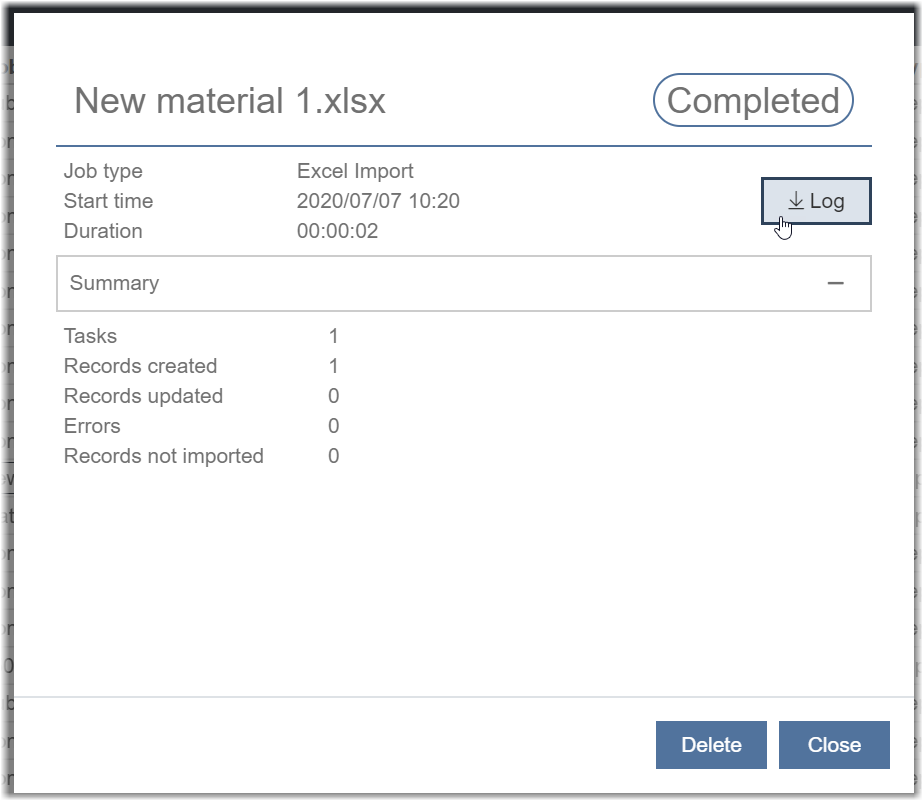The width and height of the screenshot is (924, 802).
Task: Click the Records created label
Action: (140, 366)
